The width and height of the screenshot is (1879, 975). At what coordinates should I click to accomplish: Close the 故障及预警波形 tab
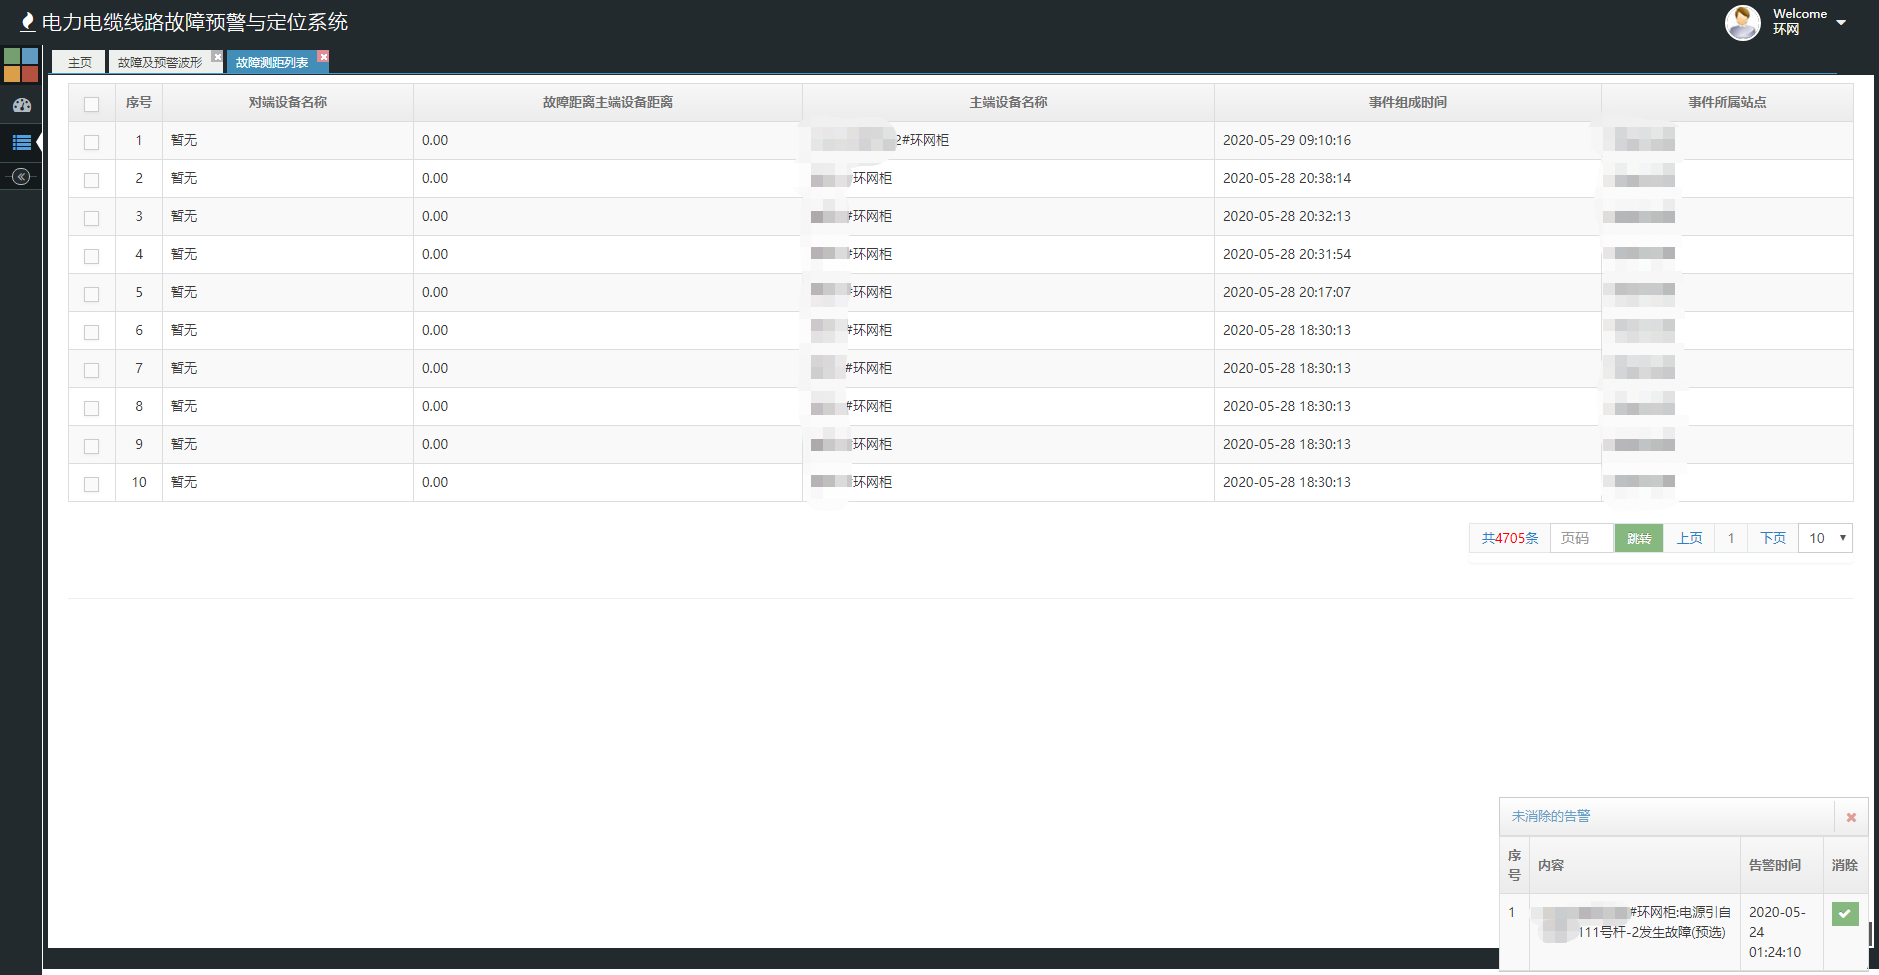(x=217, y=57)
